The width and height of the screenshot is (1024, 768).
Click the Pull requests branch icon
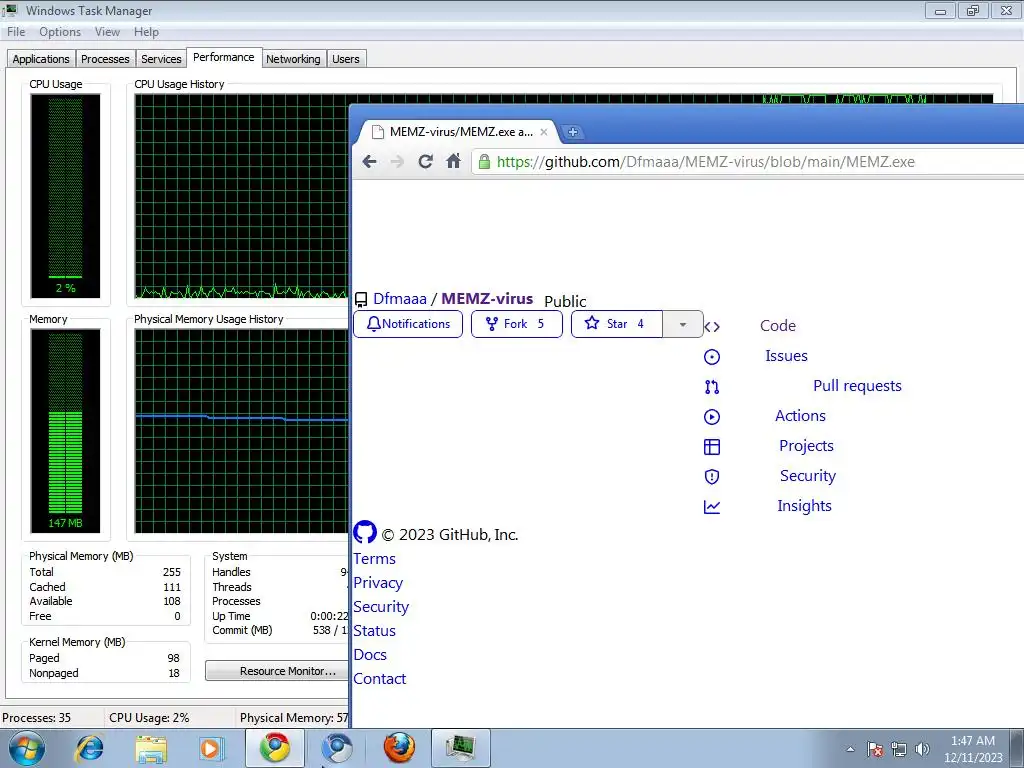(x=712, y=387)
